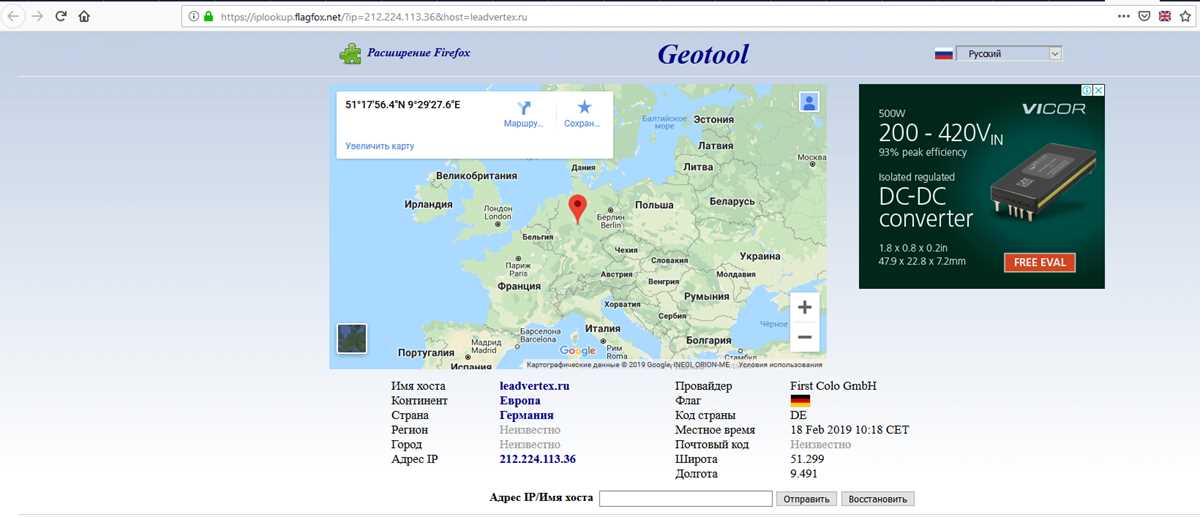
Task: Click the green padlock security icon
Action: [x=208, y=17]
